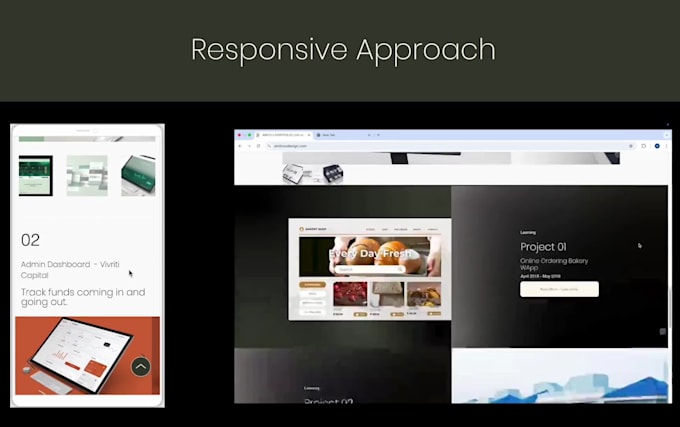Screen dimensions: 680x427
Task: Switch to the second browser tab
Action: pyautogui.click(x=342, y=135)
